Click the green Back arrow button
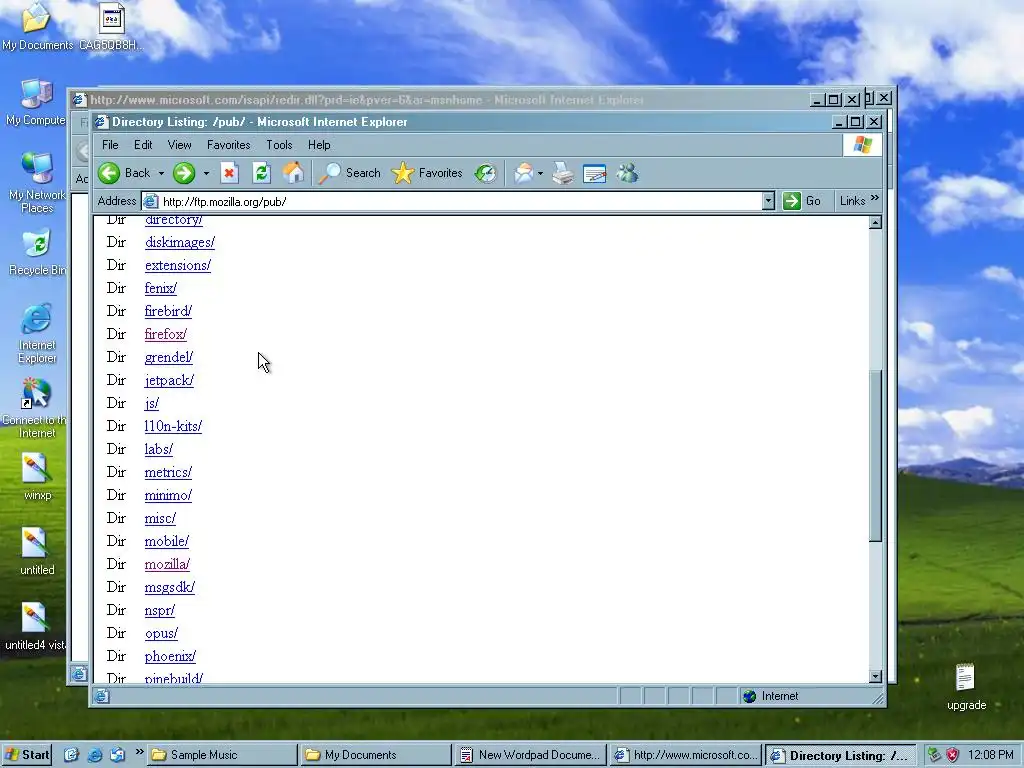Screen dimensions: 1024x768 pyautogui.click(x=109, y=173)
